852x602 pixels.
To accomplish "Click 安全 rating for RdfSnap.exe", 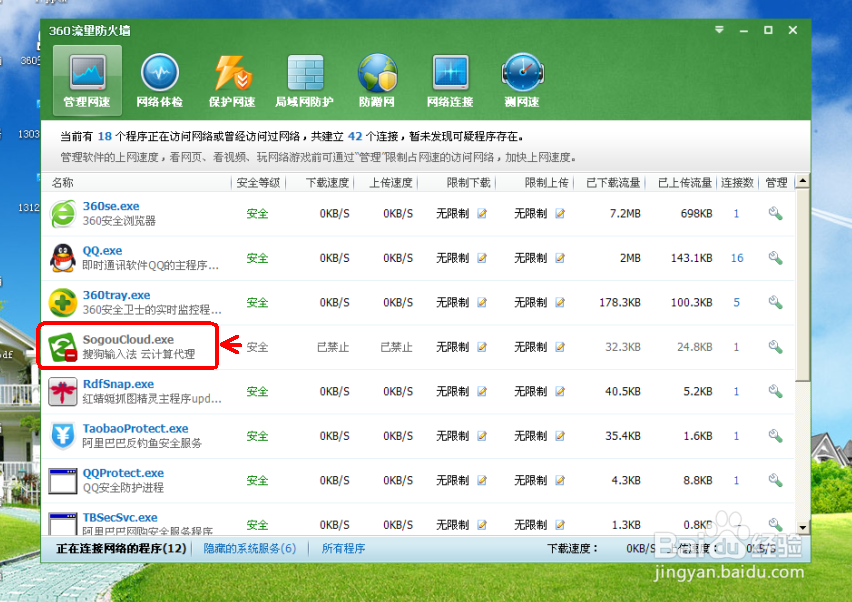I will [x=258, y=392].
